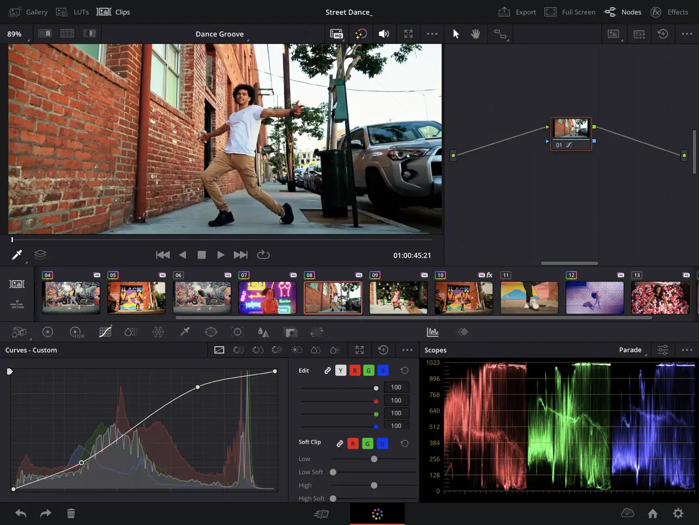Image resolution: width=700 pixels, height=525 pixels.
Task: Adjust the Soft Clip Low slider
Action: point(374,459)
